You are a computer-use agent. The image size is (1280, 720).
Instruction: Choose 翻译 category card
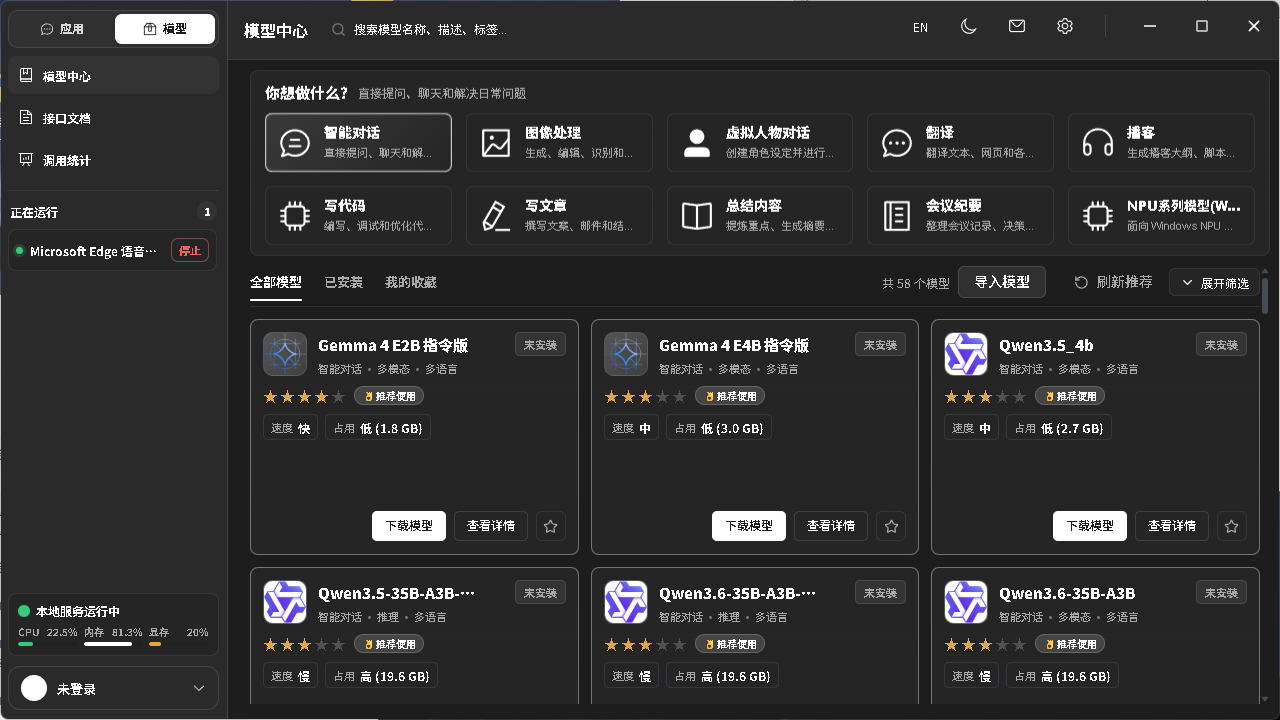pyautogui.click(x=960, y=143)
